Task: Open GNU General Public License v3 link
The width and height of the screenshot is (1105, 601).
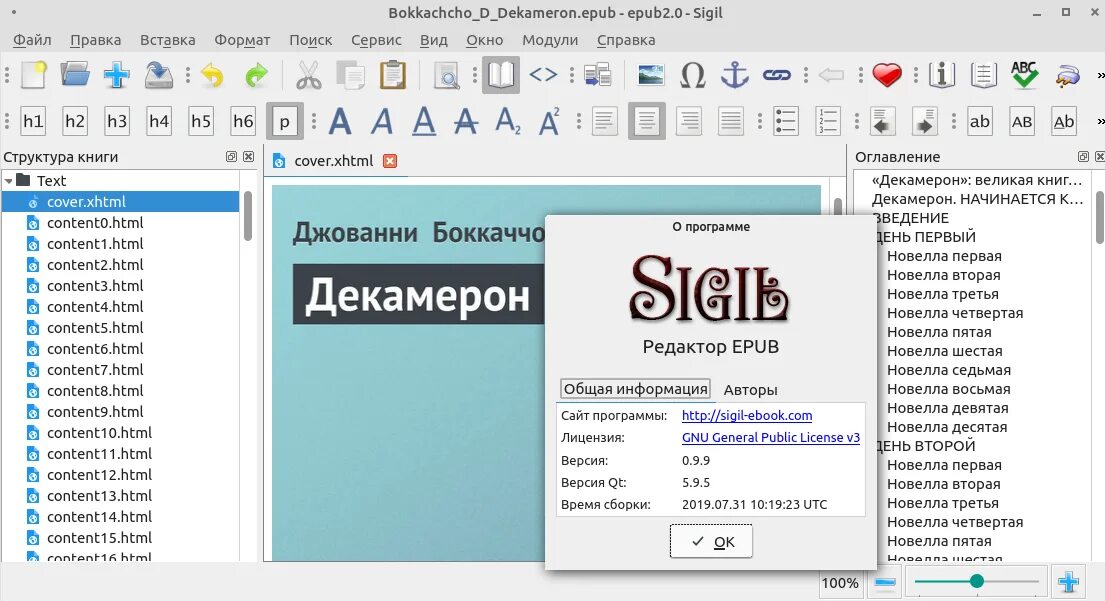Action: (771, 438)
